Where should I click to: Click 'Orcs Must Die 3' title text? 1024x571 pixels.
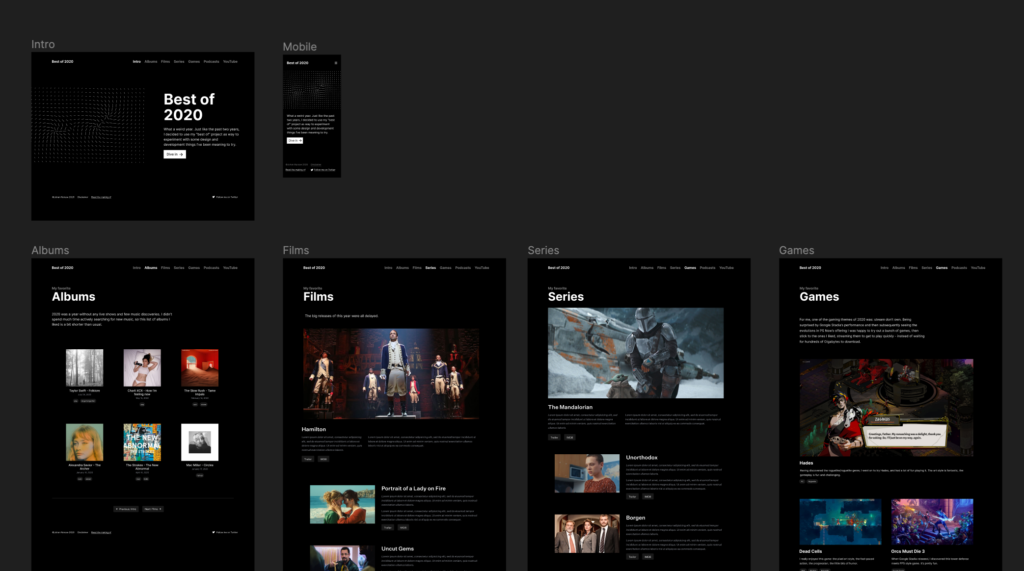908,551
